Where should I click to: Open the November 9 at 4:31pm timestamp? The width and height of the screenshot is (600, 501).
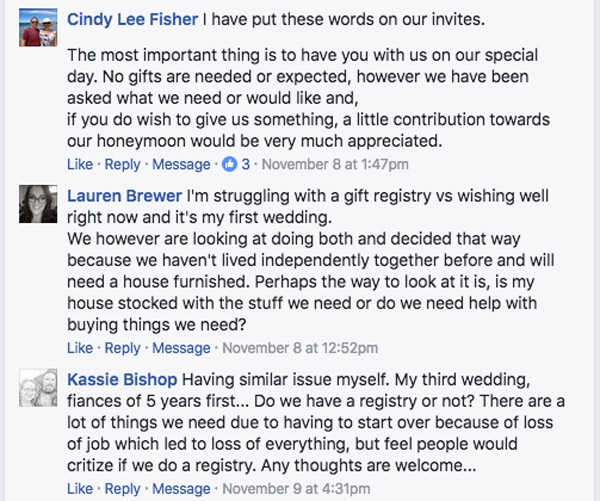click(295, 489)
